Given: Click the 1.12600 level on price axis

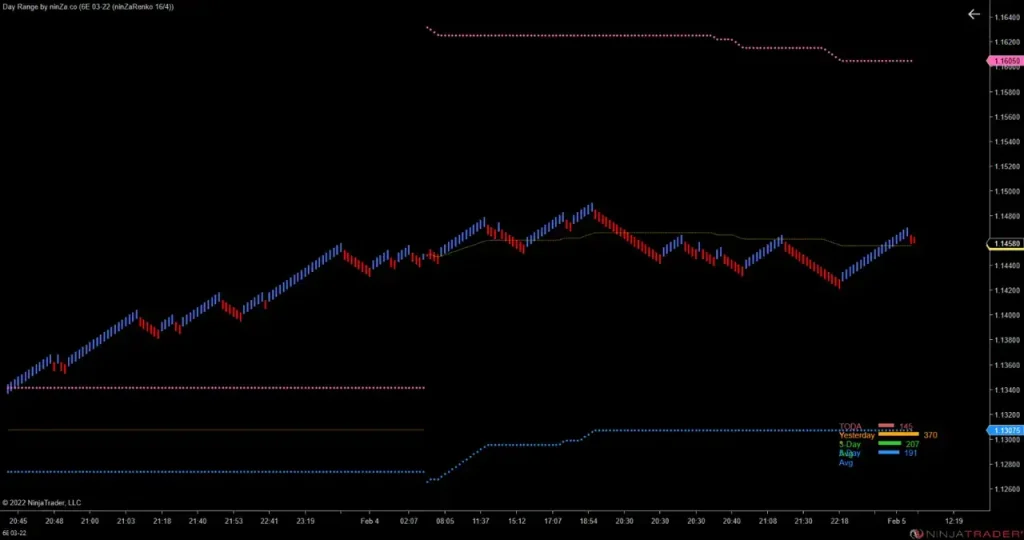Looking at the screenshot, I should pyautogui.click(x=1004, y=489).
